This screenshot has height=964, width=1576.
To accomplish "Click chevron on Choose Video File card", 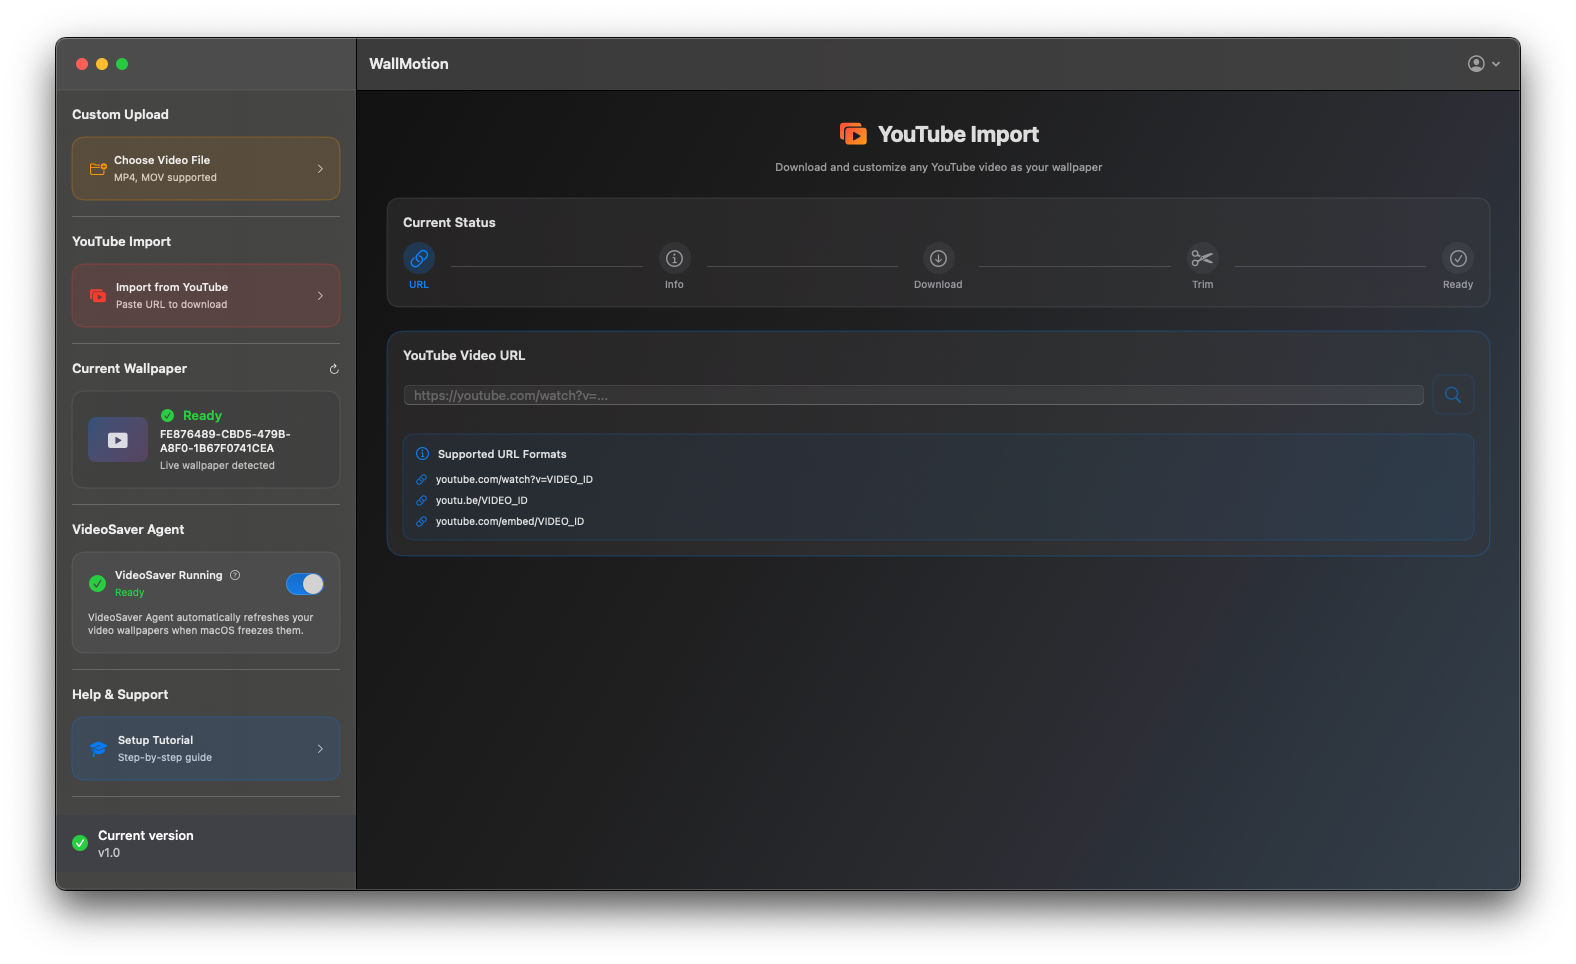I will tap(320, 169).
